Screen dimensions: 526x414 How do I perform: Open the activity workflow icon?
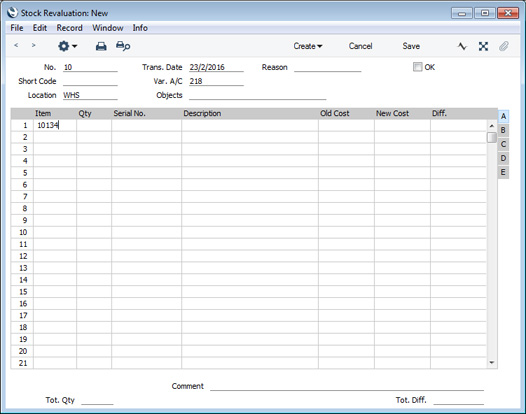point(462,46)
